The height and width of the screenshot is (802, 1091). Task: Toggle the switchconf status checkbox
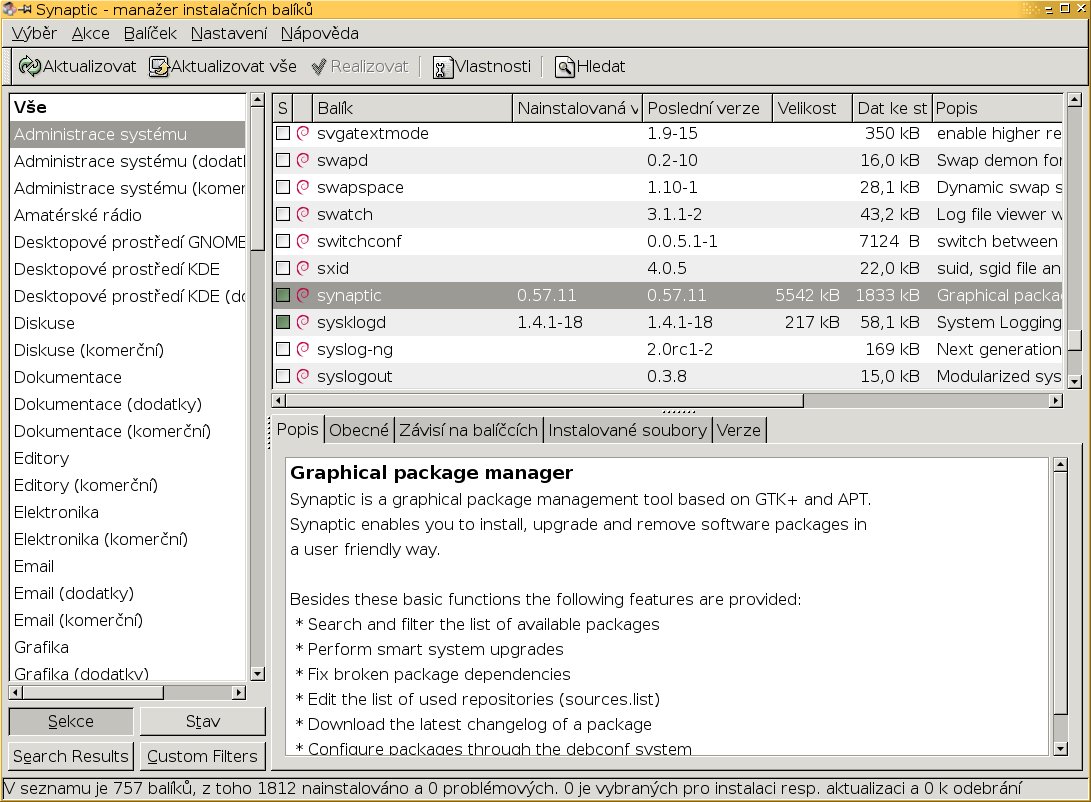[282, 241]
